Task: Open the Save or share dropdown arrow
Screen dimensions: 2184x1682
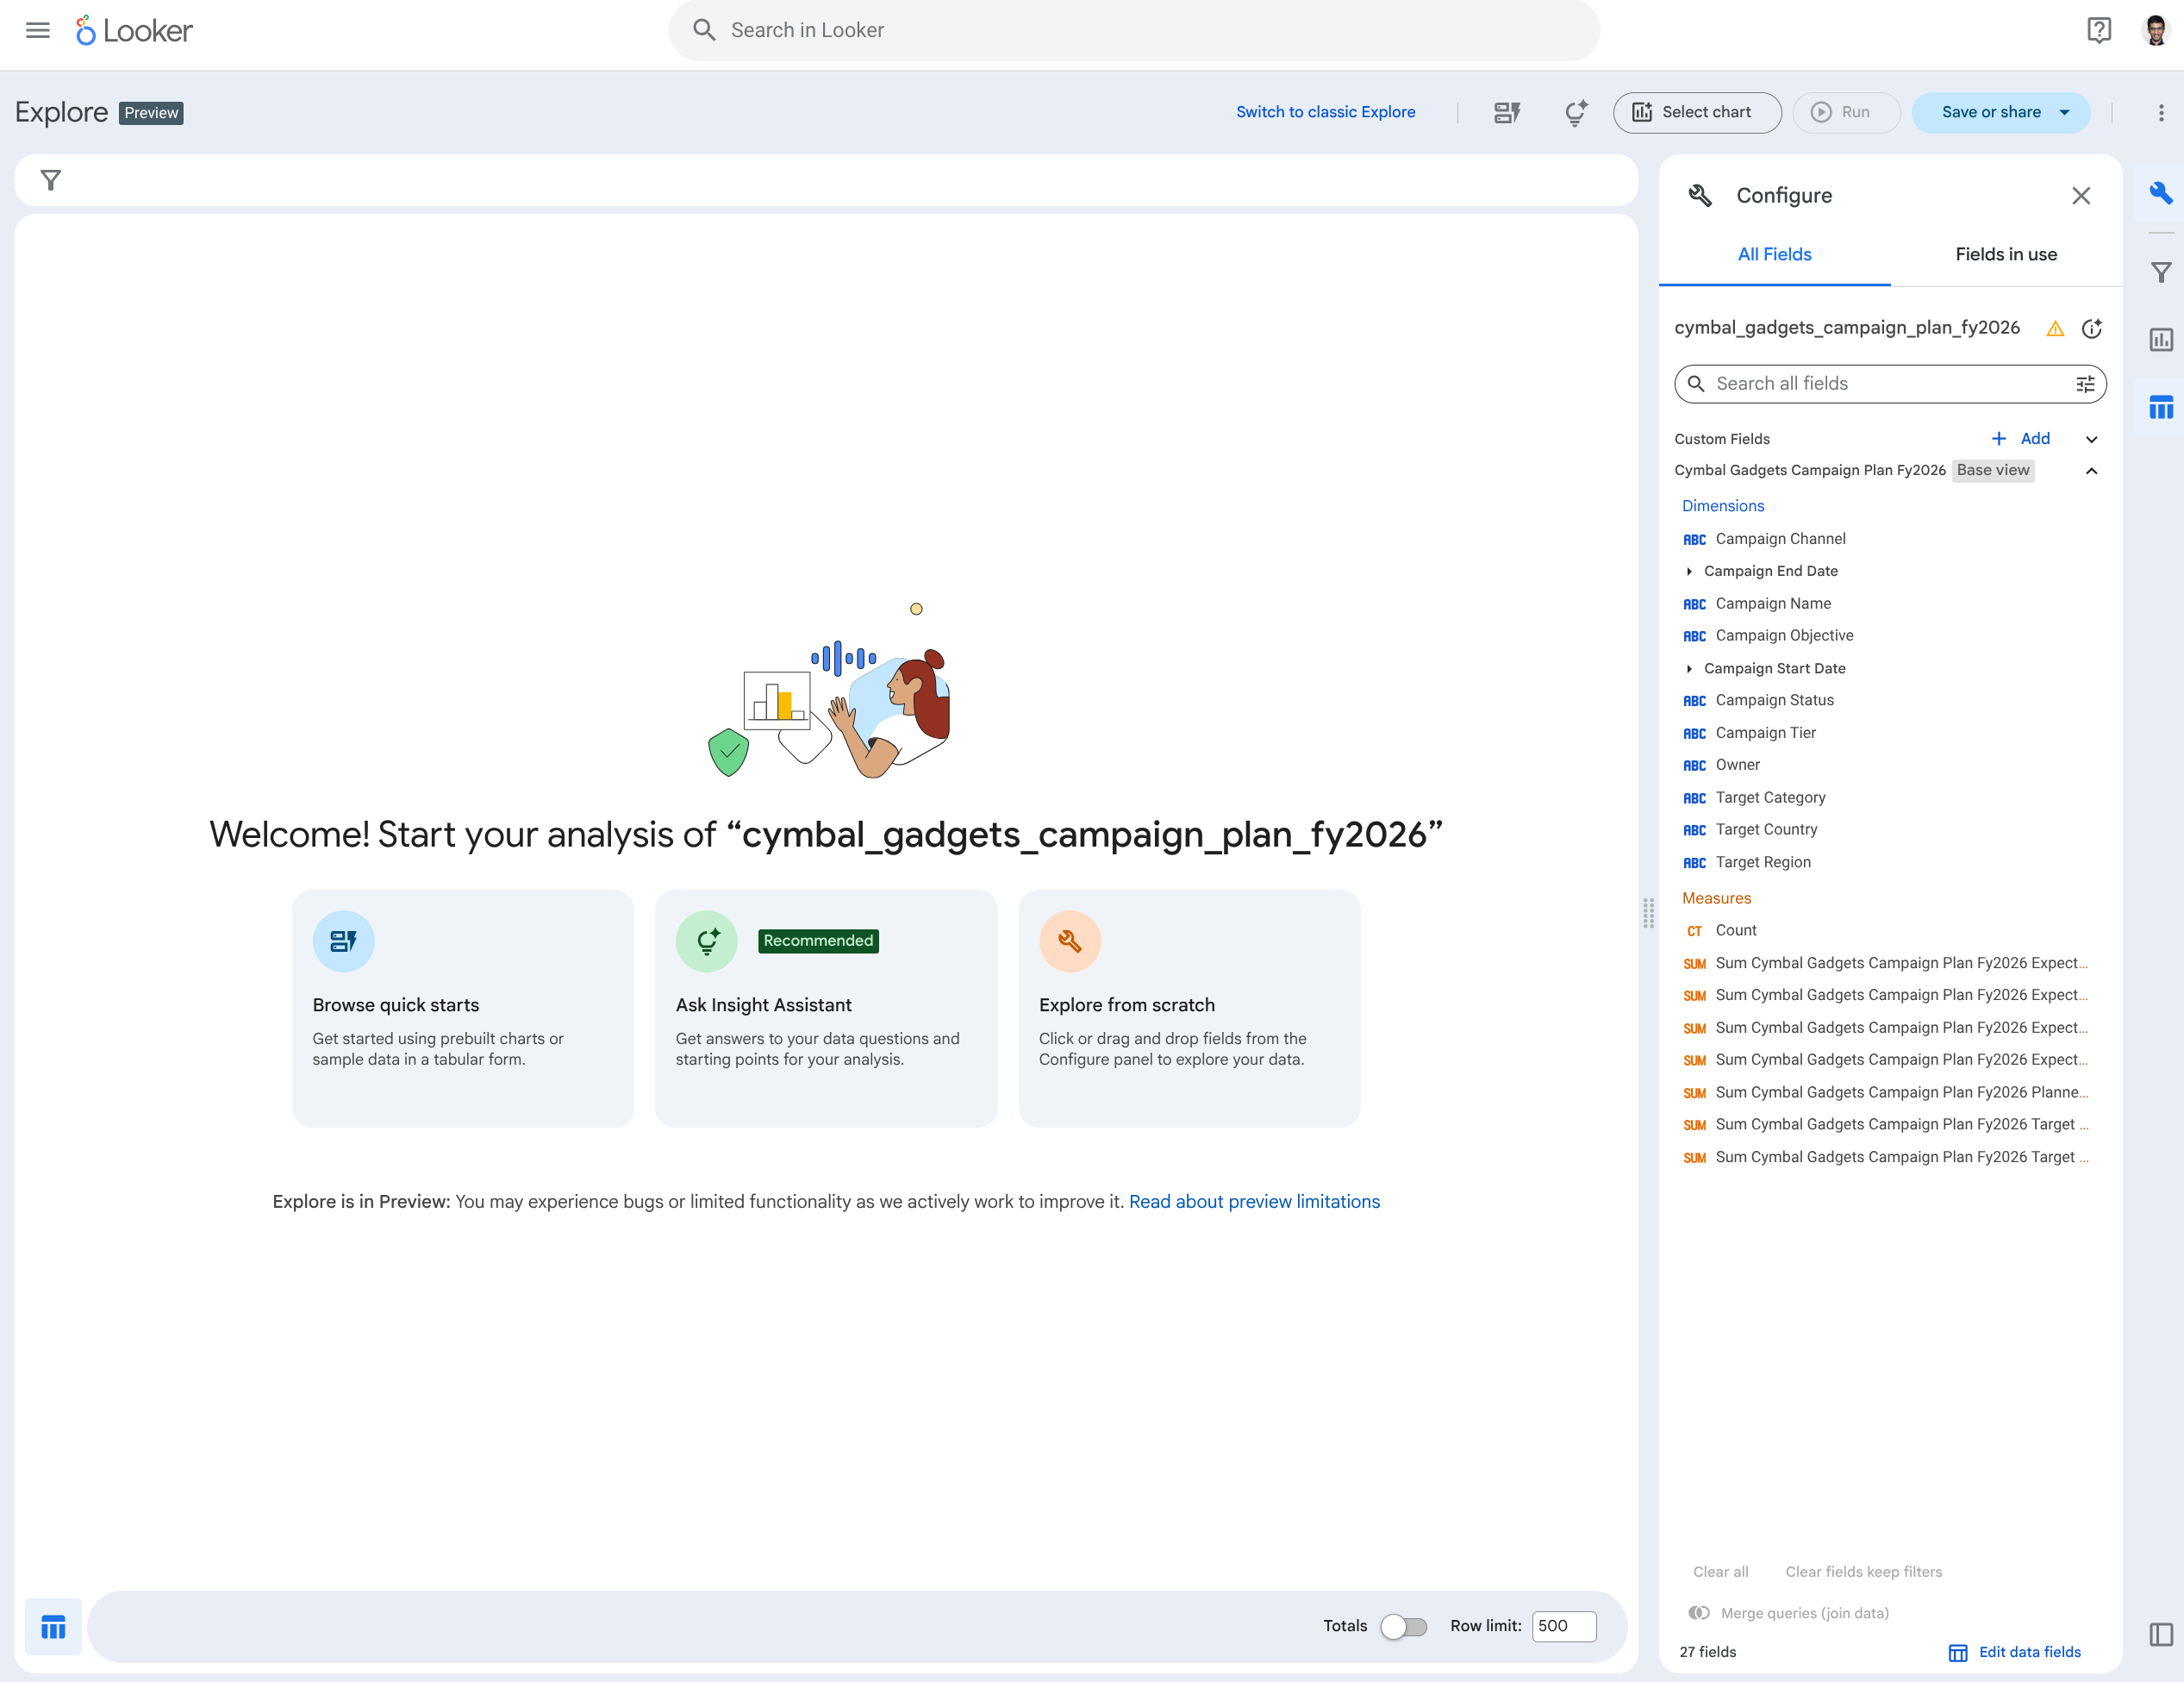Action: [x=2063, y=112]
